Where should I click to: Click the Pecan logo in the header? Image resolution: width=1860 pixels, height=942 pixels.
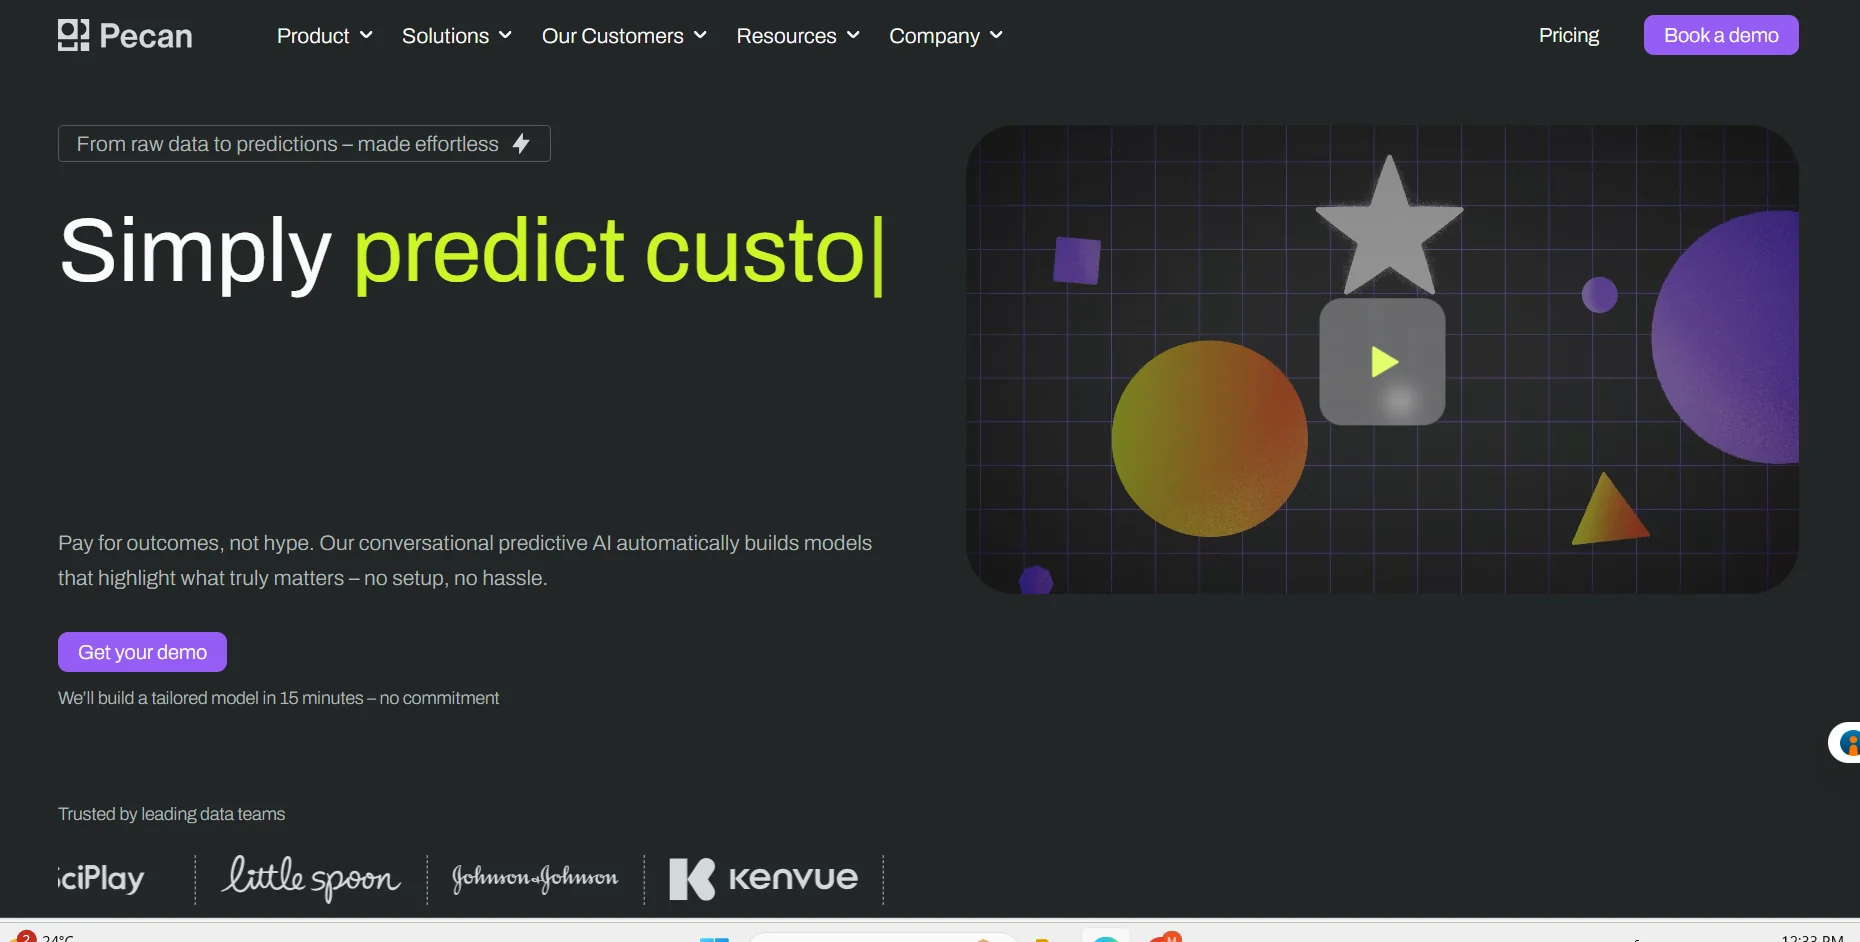[125, 36]
